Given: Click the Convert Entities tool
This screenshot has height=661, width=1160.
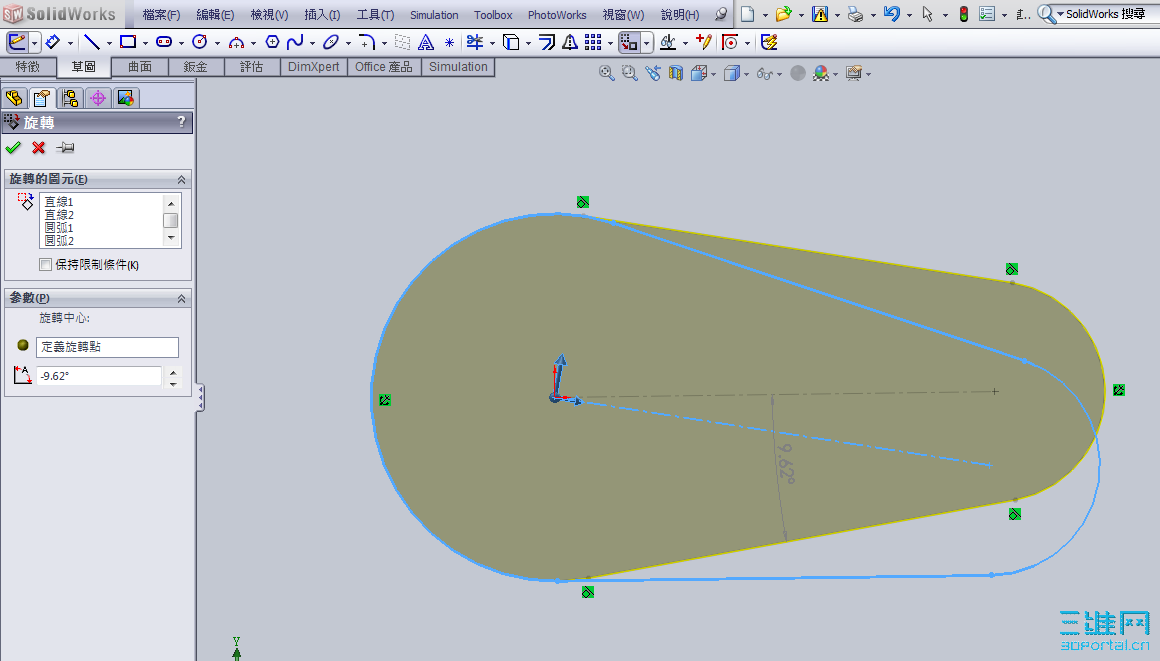Looking at the screenshot, I should pyautogui.click(x=510, y=42).
